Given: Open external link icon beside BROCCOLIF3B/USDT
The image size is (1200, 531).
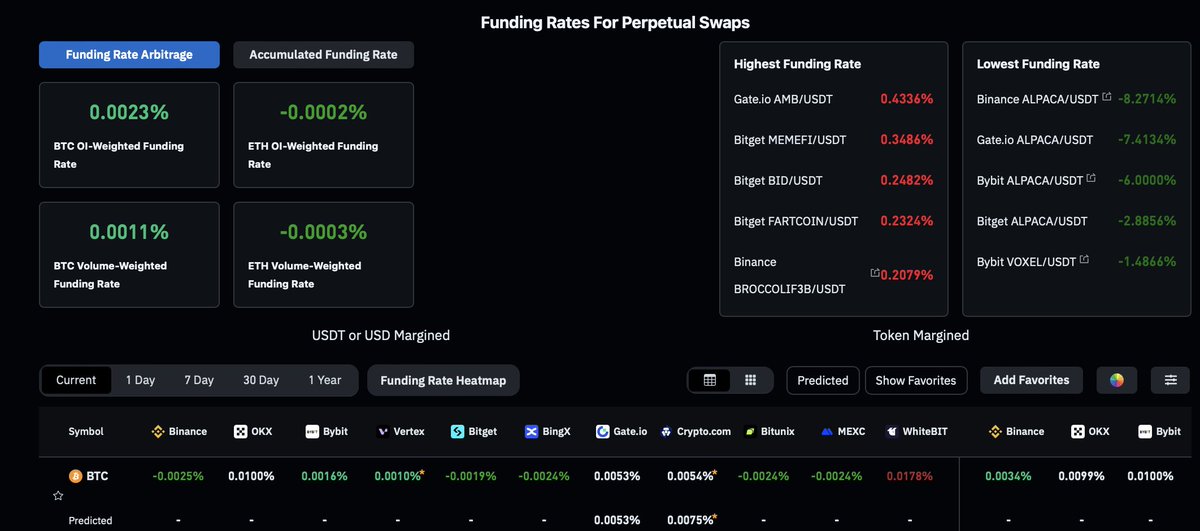Looking at the screenshot, I should pyautogui.click(x=875, y=273).
